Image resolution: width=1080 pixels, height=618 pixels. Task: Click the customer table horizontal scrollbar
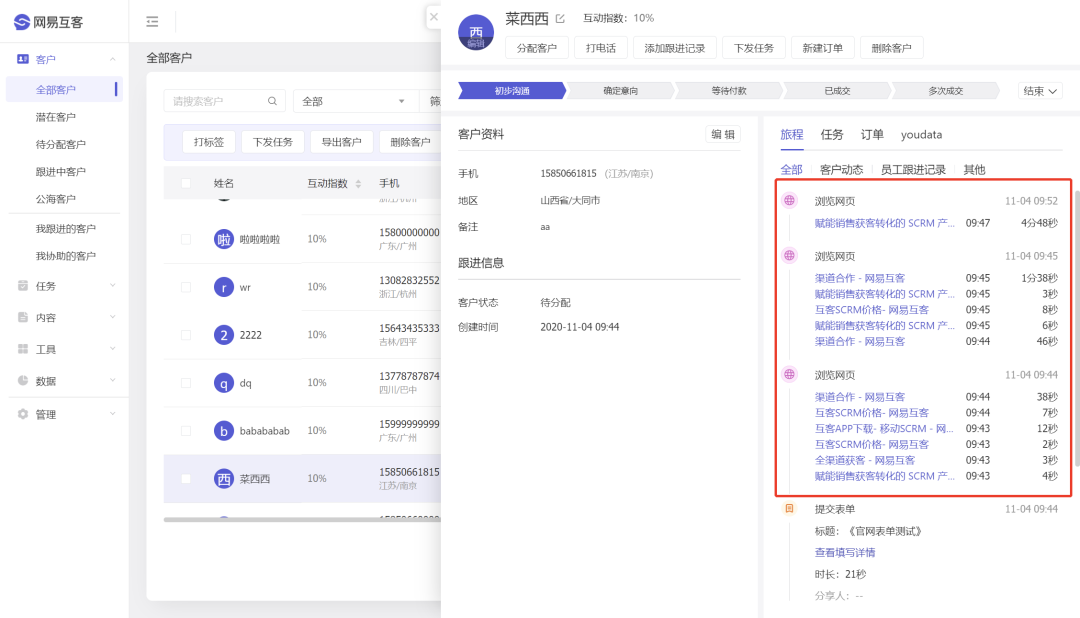[302, 519]
